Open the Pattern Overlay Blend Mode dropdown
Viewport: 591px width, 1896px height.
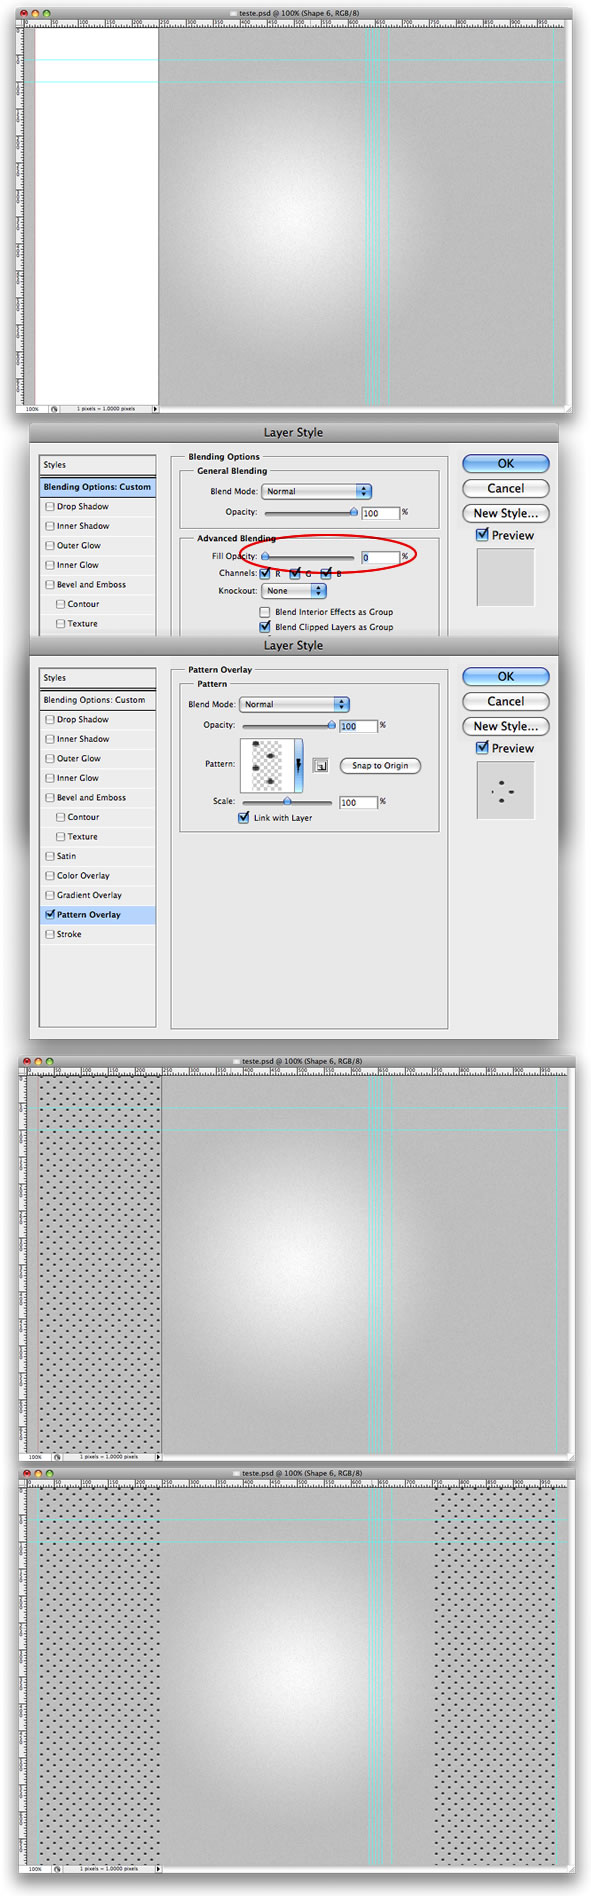coord(294,704)
